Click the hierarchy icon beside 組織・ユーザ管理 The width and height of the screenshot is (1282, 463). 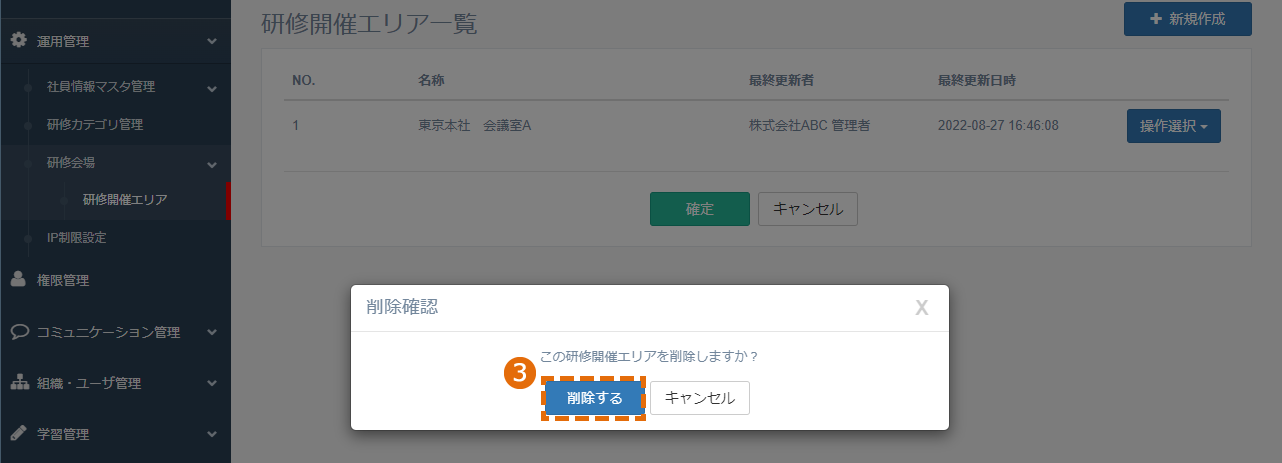point(18,383)
